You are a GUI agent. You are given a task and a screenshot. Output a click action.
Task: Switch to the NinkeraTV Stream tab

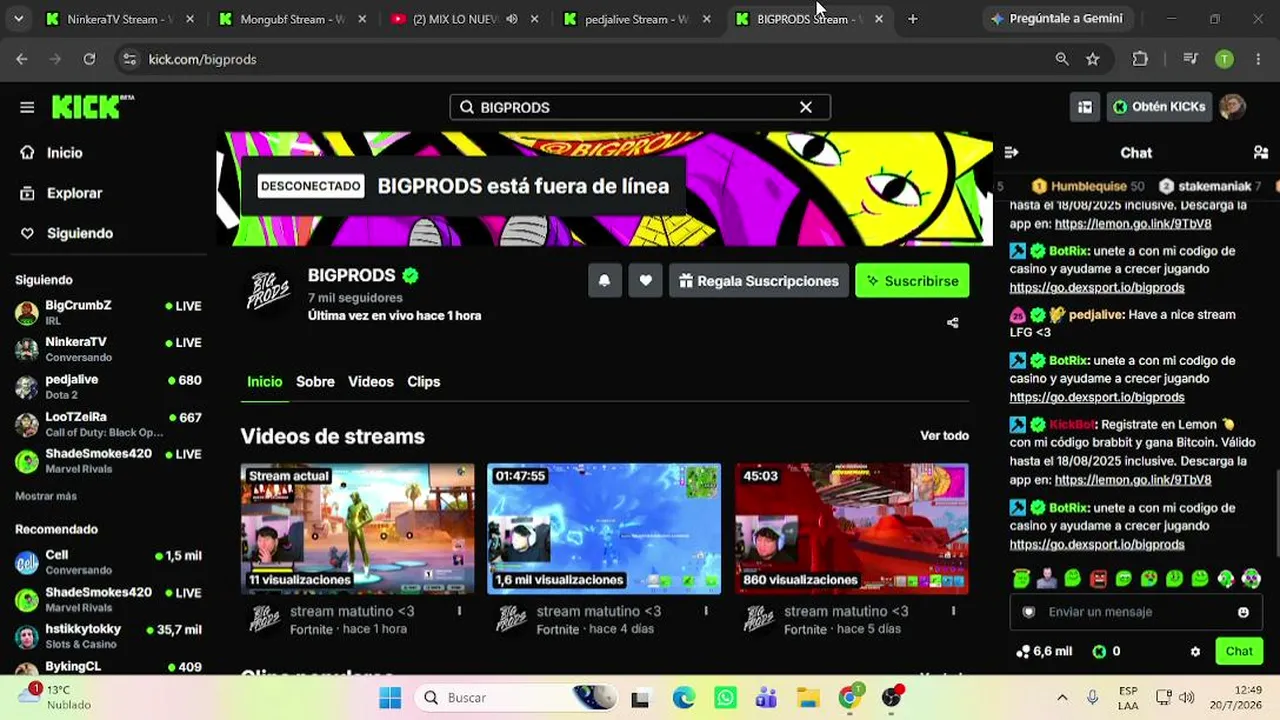click(120, 19)
